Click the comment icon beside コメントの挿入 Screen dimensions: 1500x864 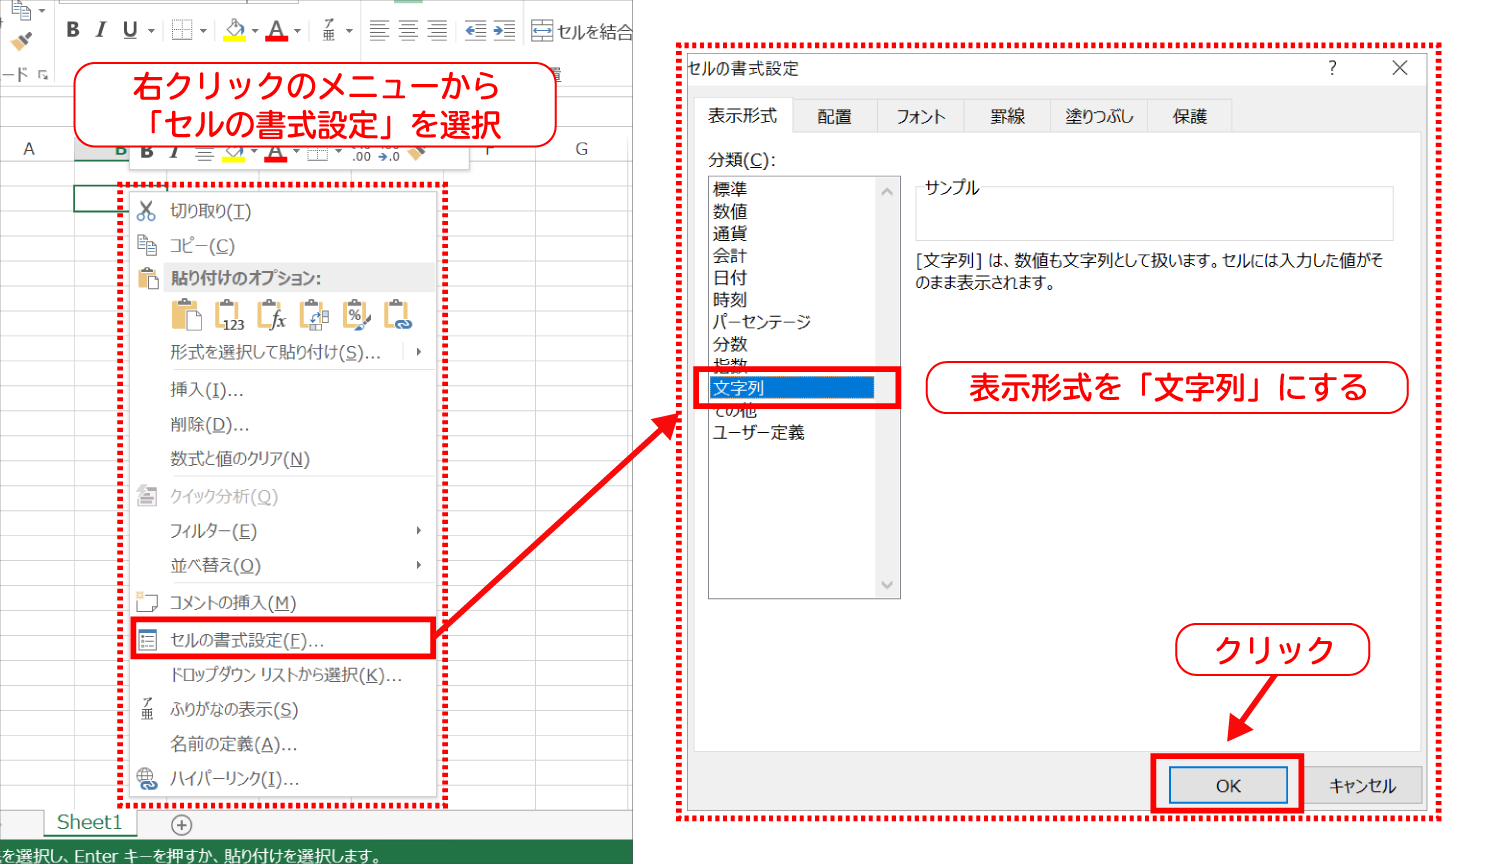click(147, 602)
